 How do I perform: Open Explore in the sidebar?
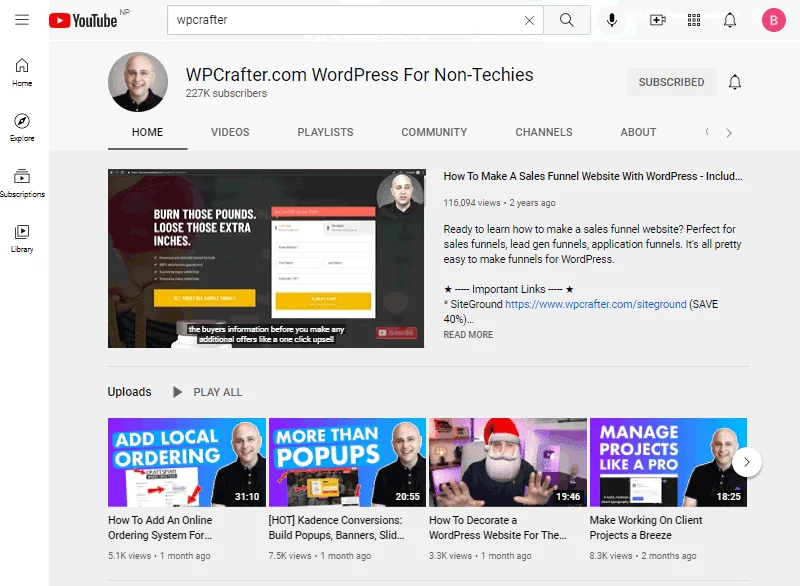coord(22,128)
